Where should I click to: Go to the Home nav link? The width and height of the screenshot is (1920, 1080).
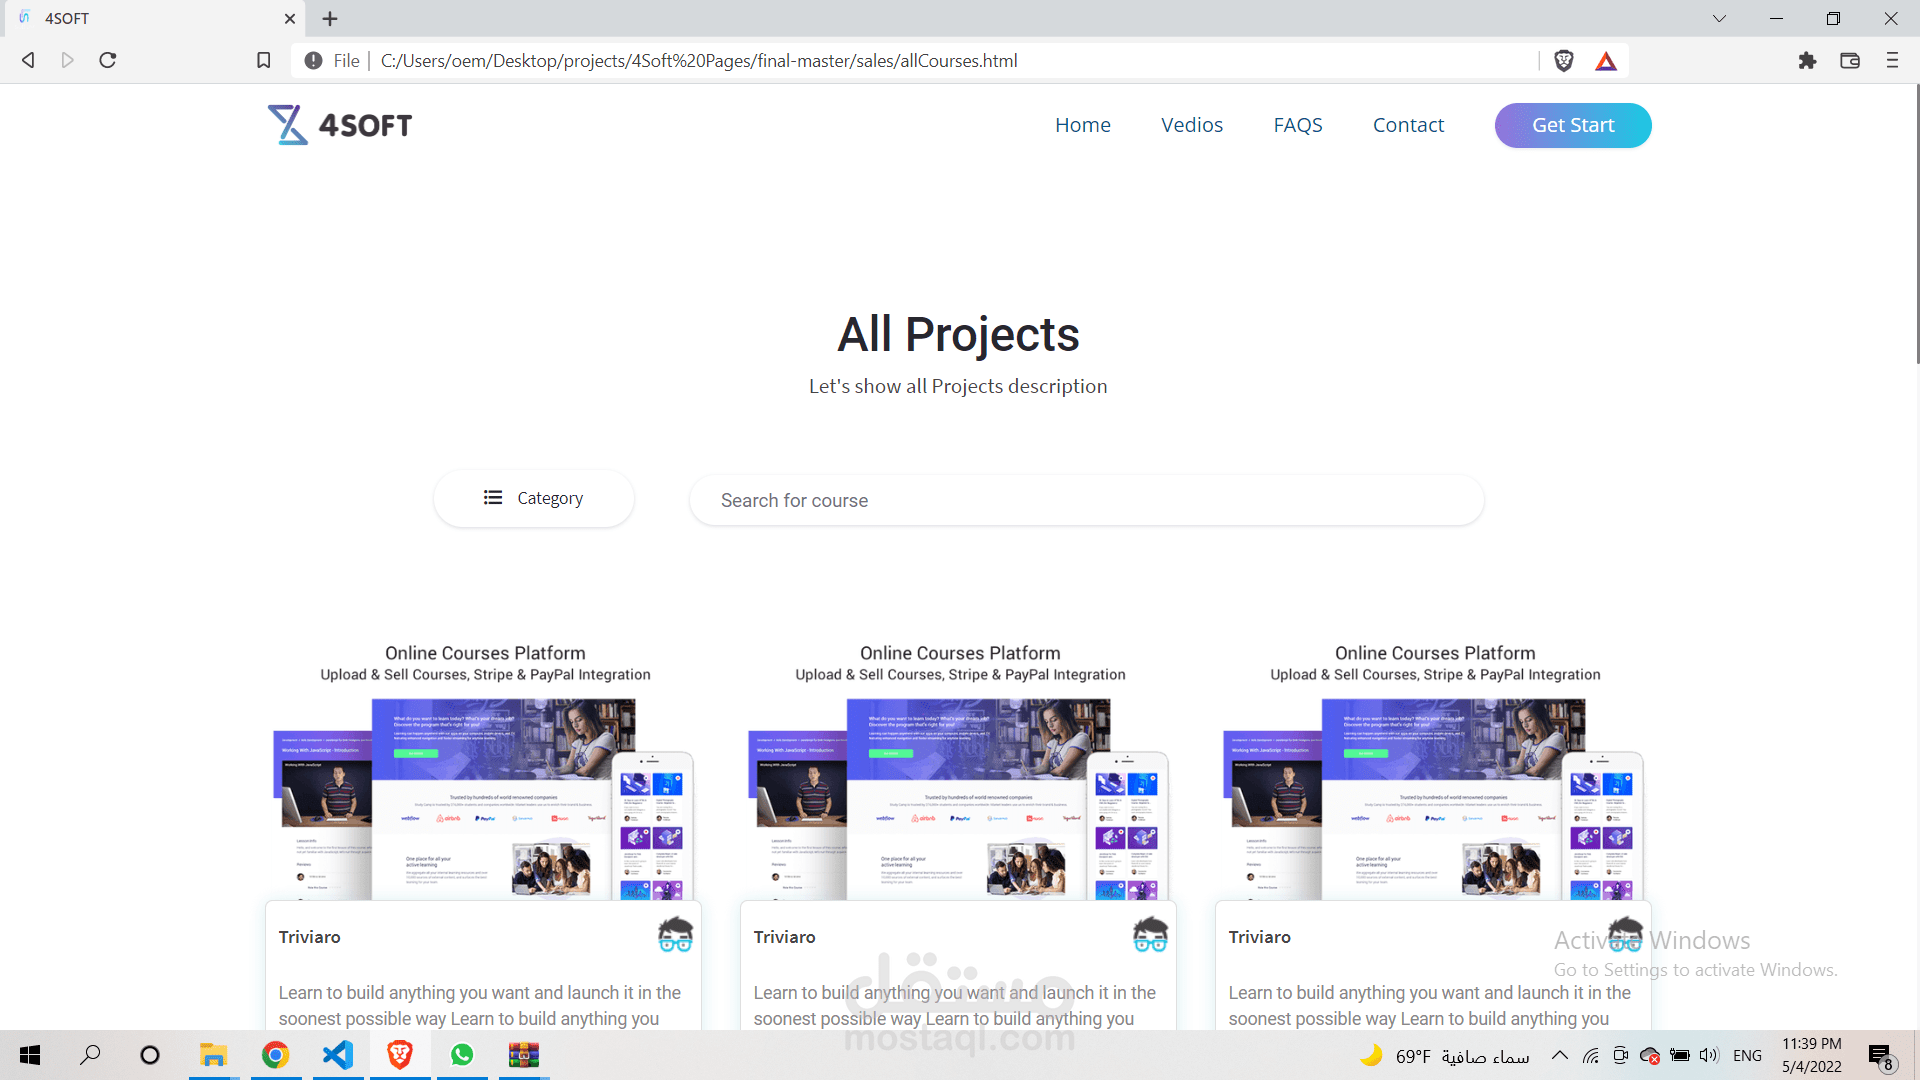pos(1082,125)
